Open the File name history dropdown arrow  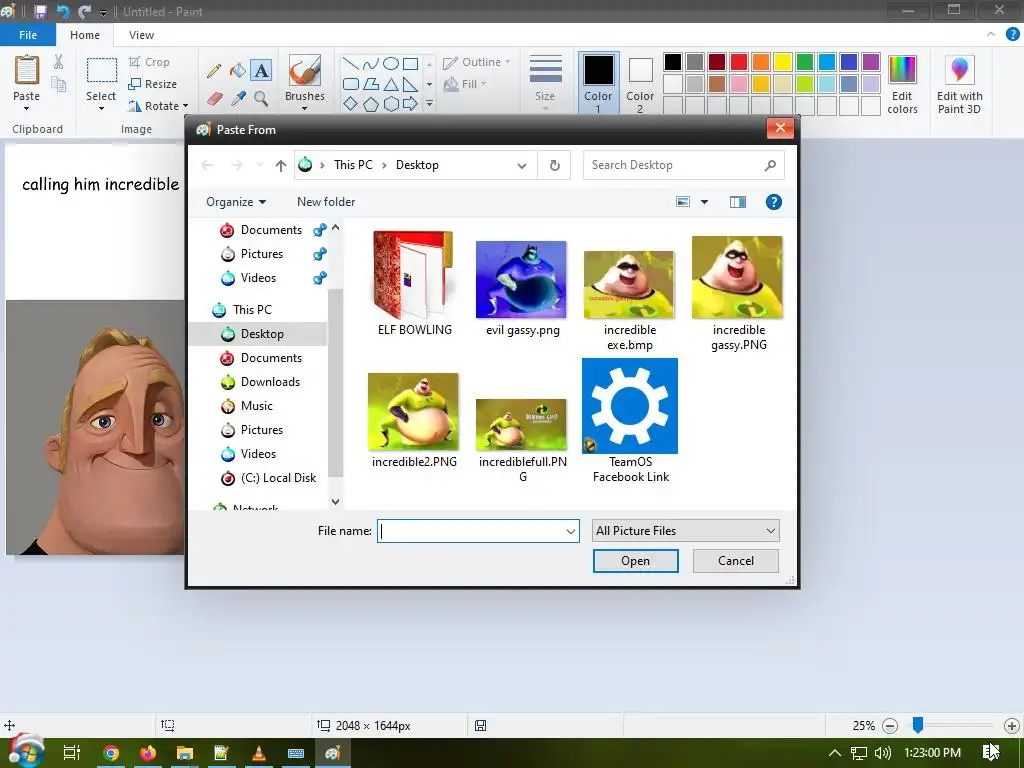point(571,532)
